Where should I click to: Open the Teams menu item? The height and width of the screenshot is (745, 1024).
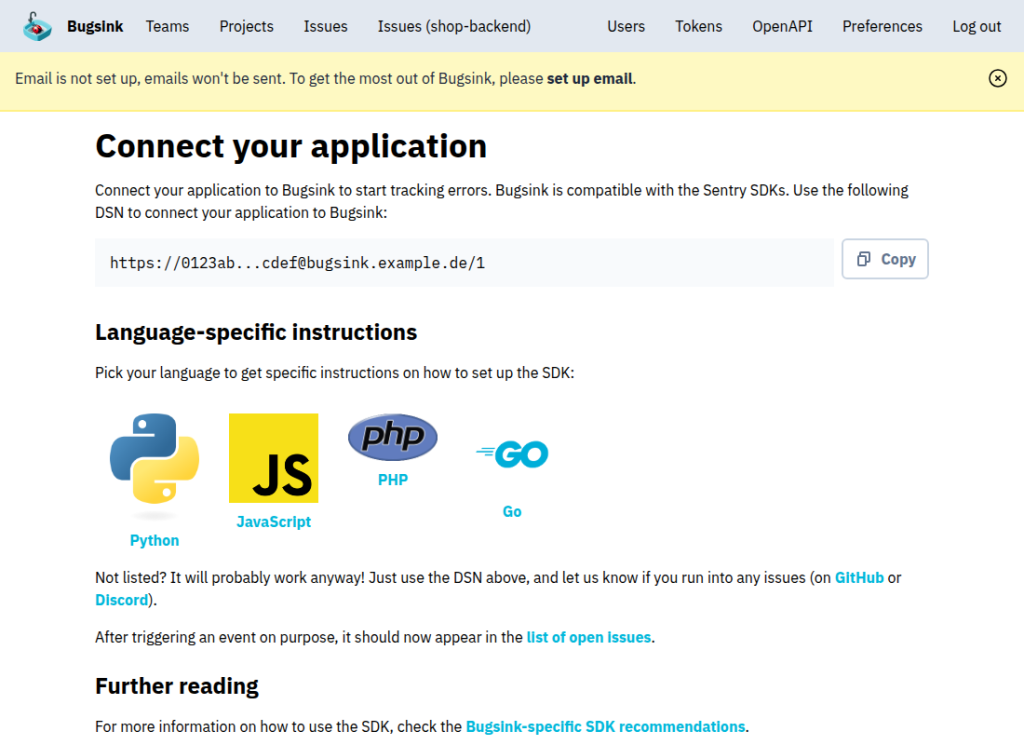[x=167, y=26]
